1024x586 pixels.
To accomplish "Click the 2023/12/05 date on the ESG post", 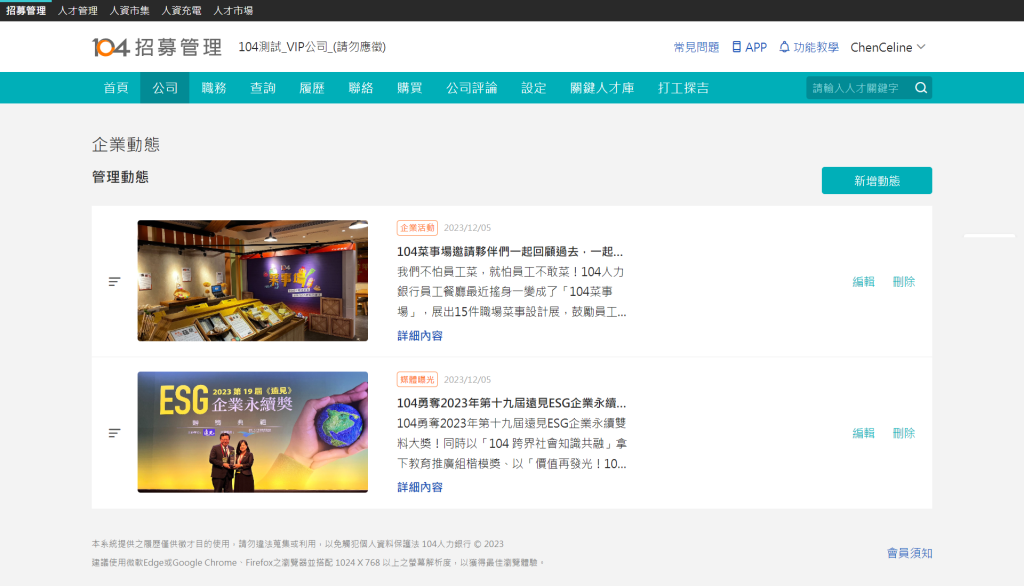I will [x=468, y=380].
